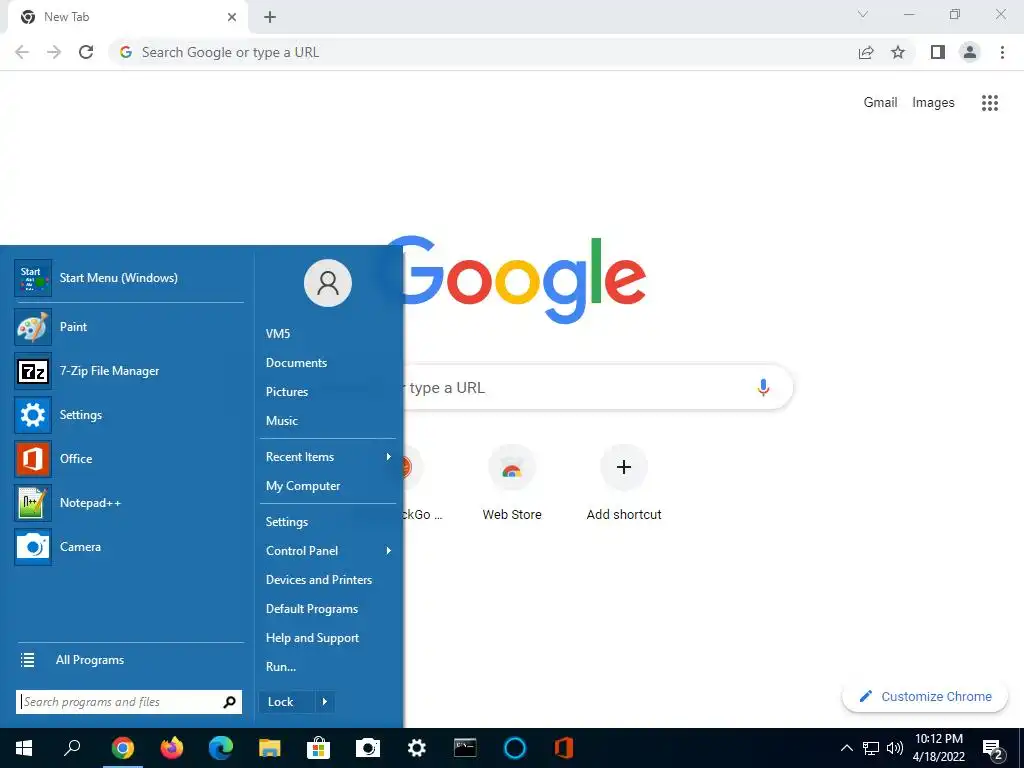Viewport: 1024px width, 768px height.
Task: Click the Lock button
Action: (287, 702)
